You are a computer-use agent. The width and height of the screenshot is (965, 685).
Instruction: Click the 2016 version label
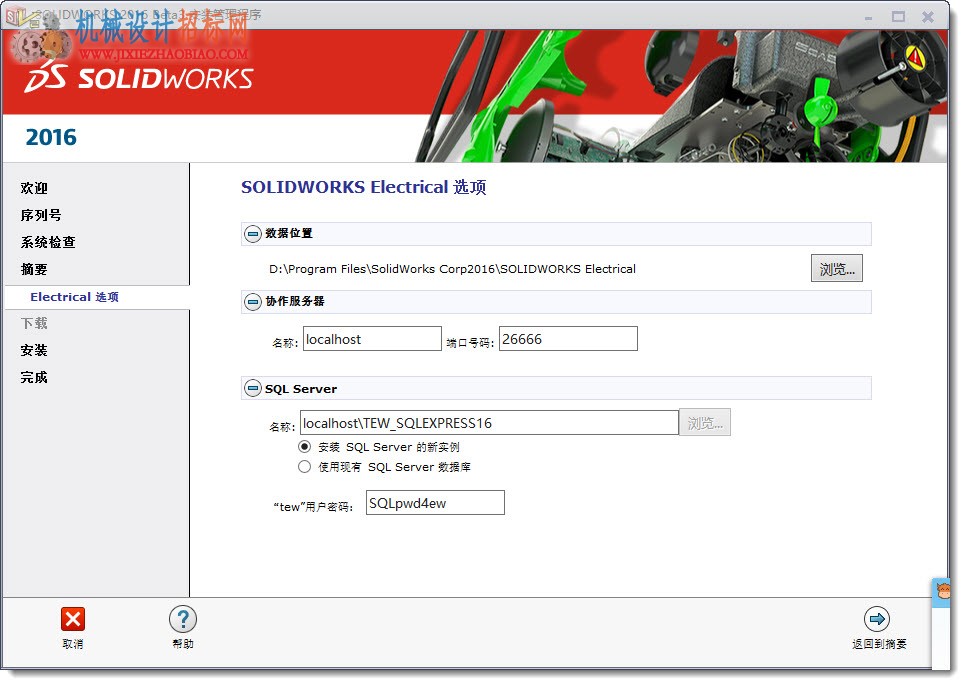51,137
